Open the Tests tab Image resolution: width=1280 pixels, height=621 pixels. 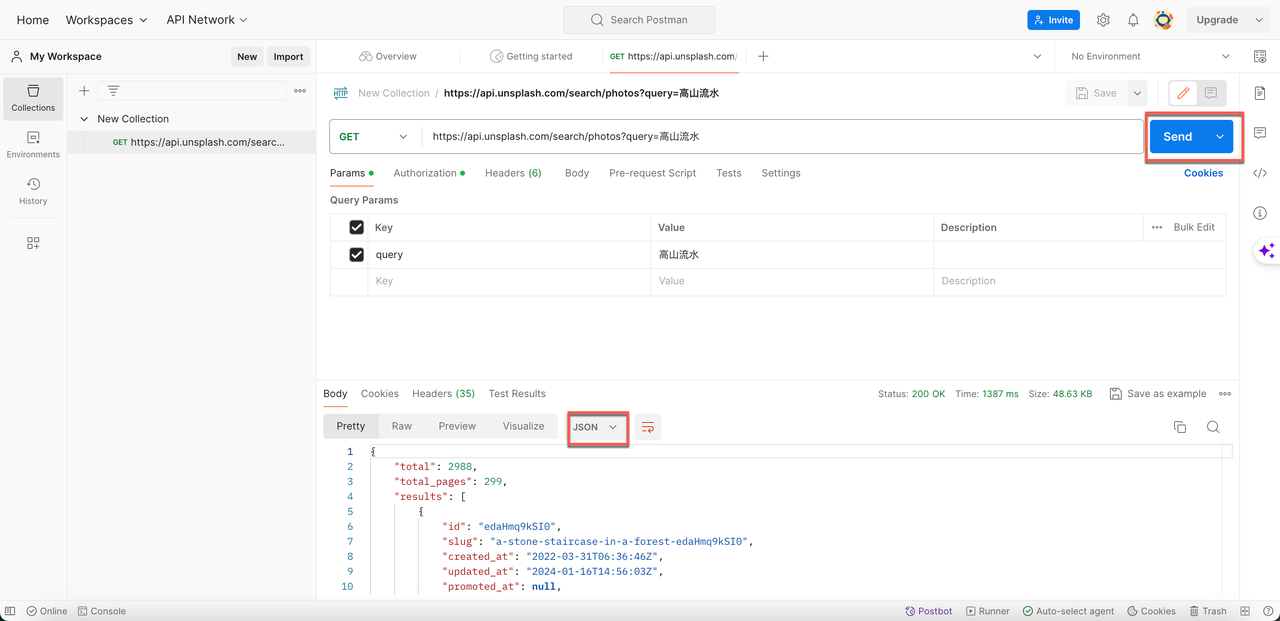(x=729, y=173)
